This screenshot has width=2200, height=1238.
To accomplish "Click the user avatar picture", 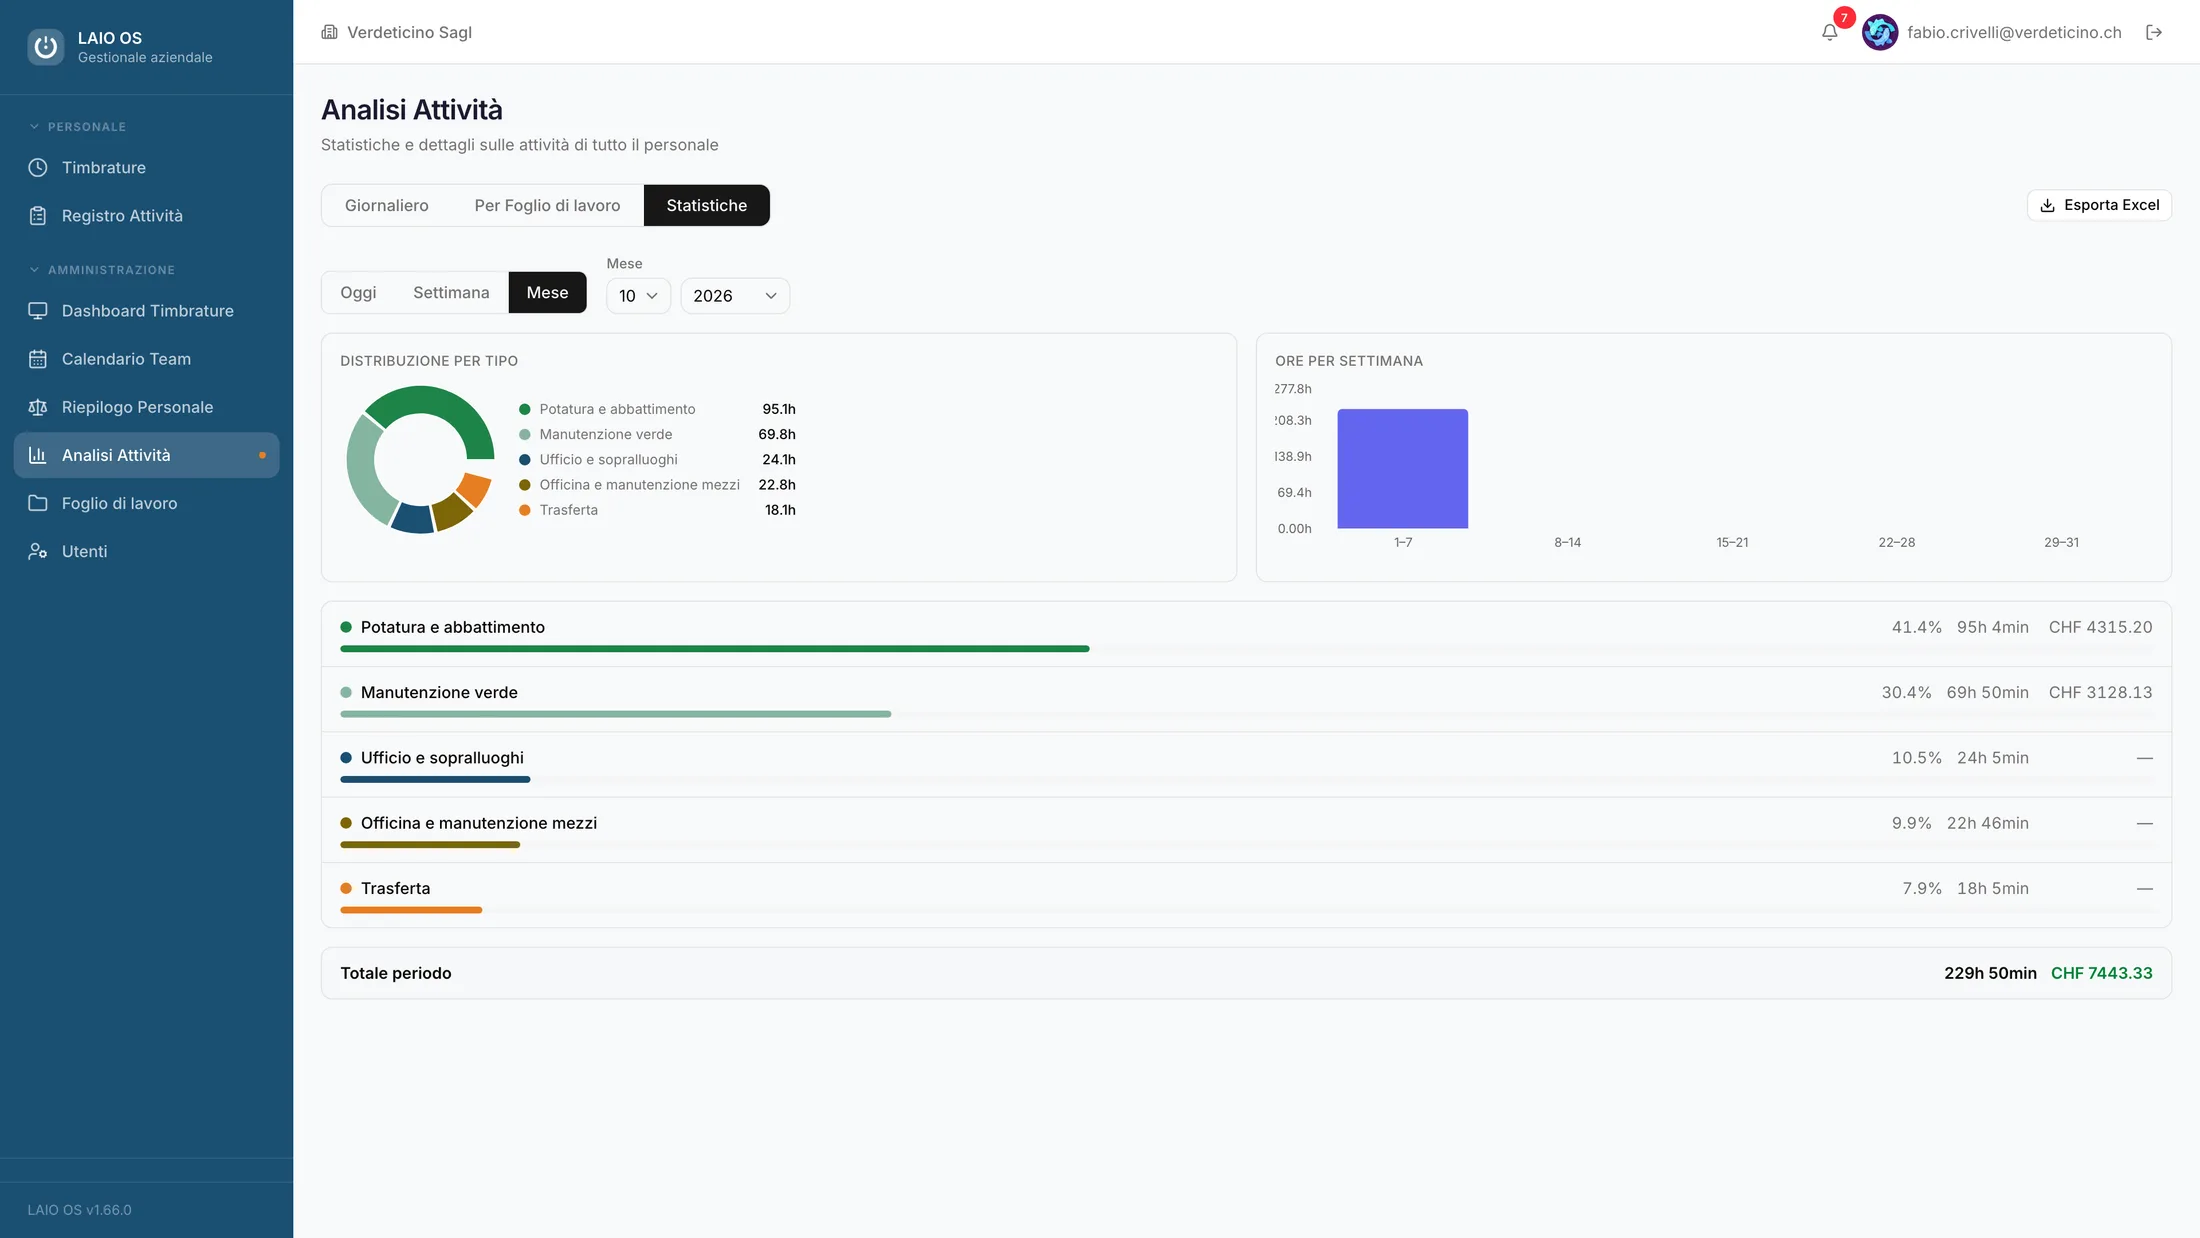I will click(x=1880, y=32).
